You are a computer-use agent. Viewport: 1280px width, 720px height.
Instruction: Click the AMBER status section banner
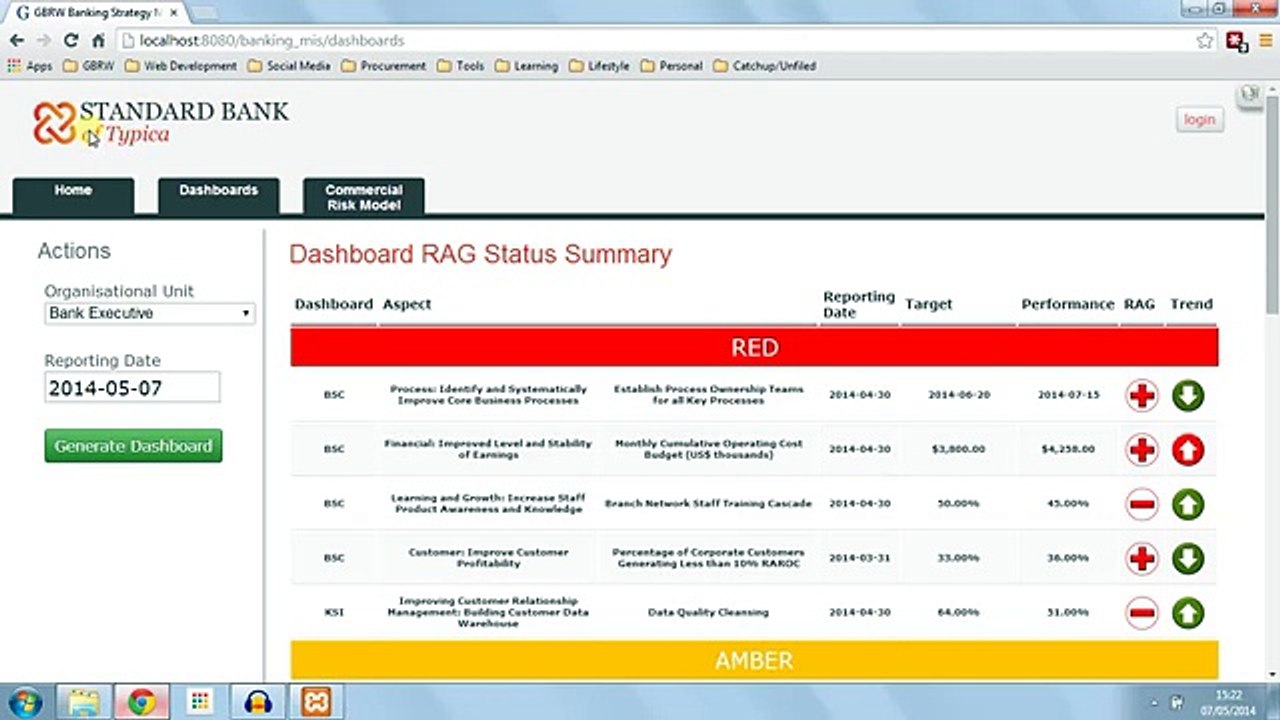tap(754, 661)
